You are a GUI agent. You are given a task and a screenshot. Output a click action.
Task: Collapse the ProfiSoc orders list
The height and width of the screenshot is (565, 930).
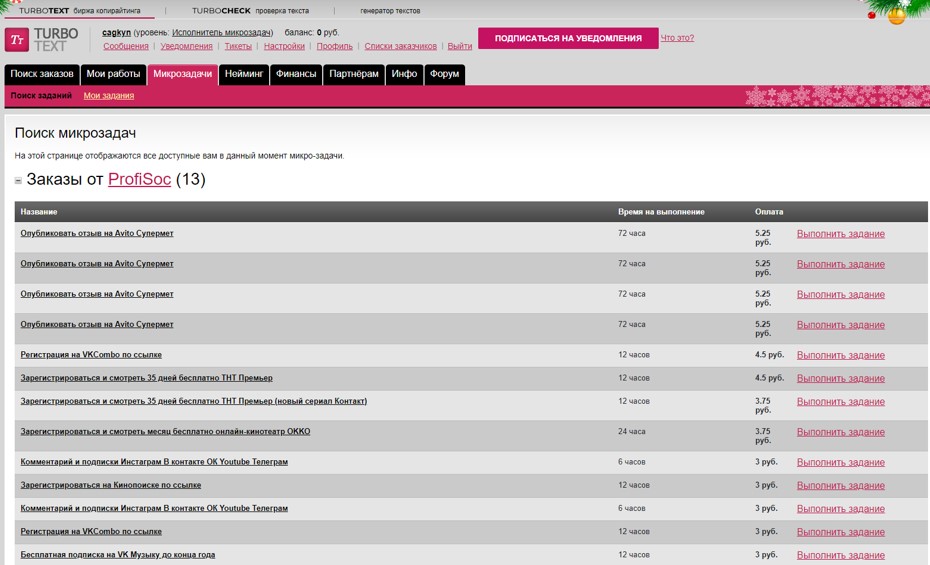pyautogui.click(x=18, y=180)
